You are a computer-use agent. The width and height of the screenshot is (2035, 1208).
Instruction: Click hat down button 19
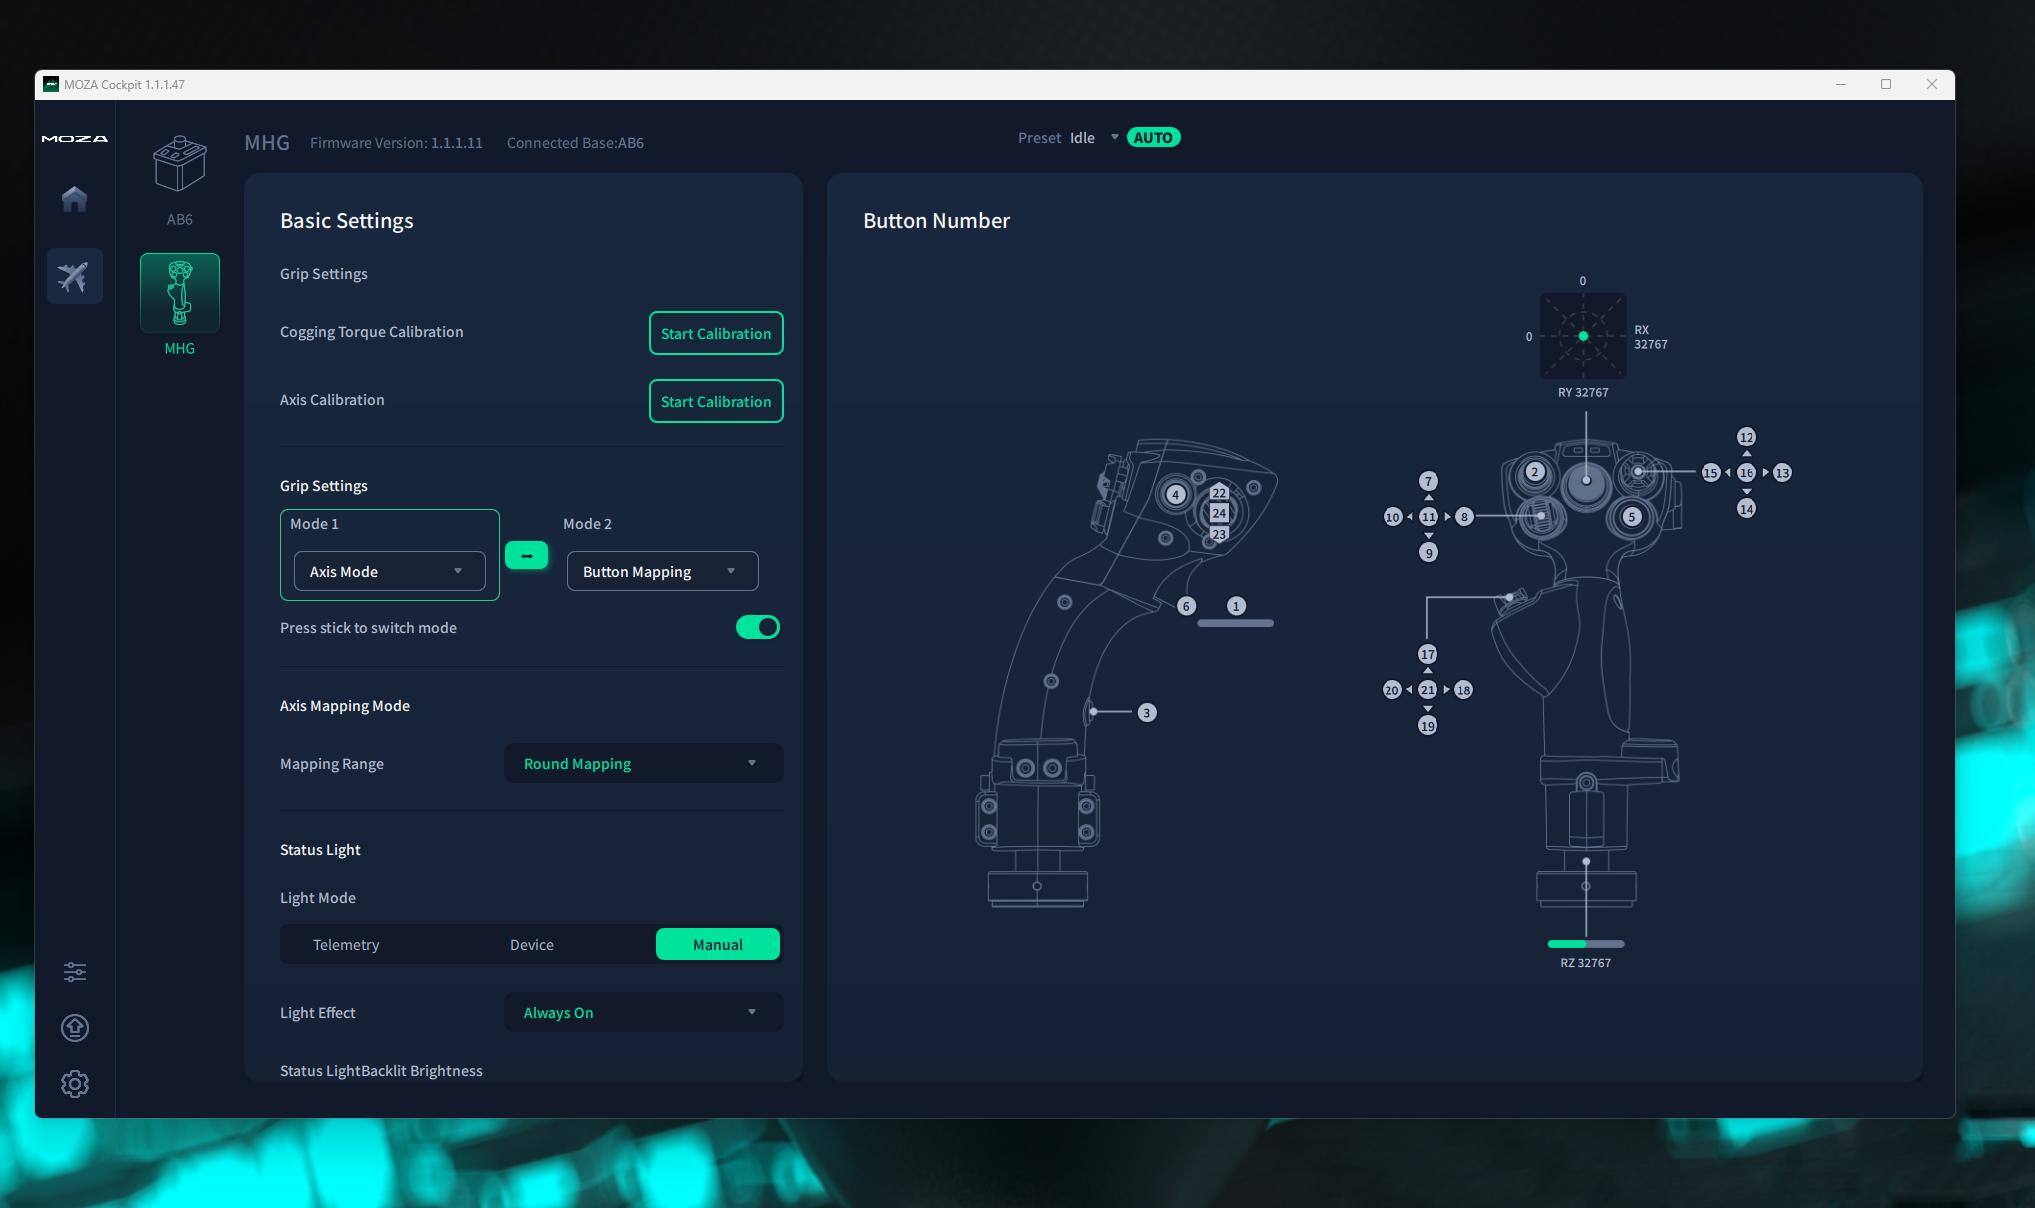coord(1427,726)
